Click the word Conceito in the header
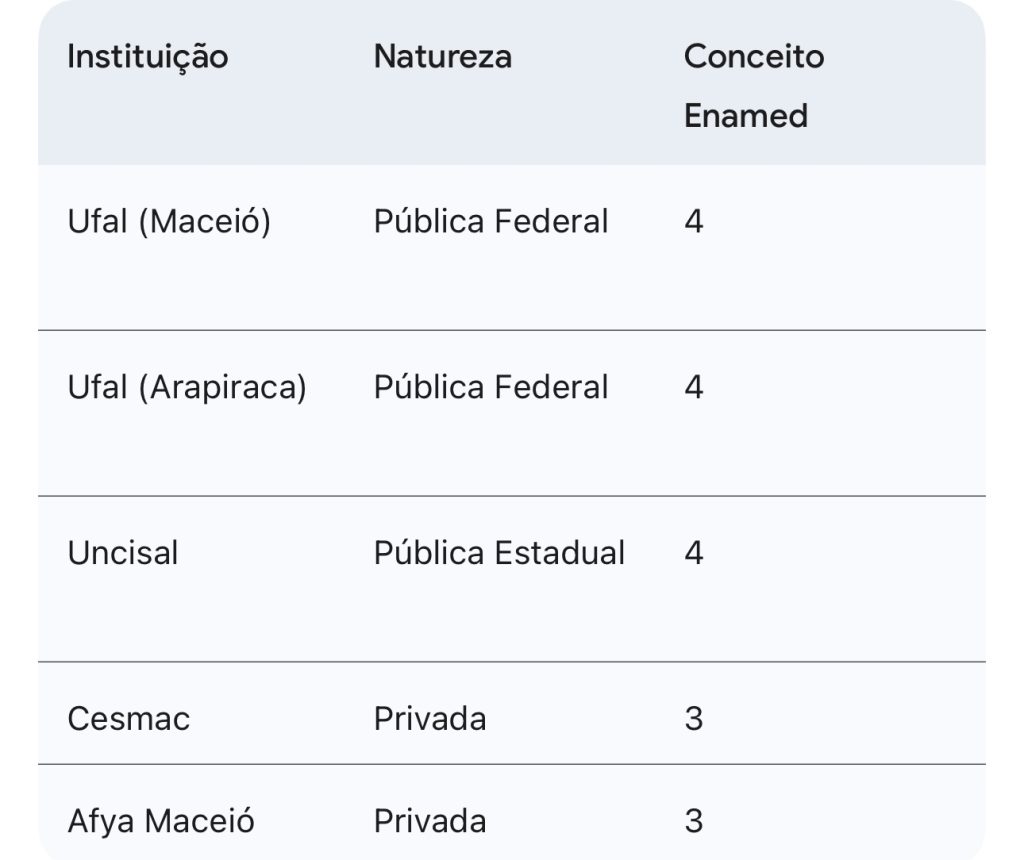1024x860 pixels. point(754,56)
